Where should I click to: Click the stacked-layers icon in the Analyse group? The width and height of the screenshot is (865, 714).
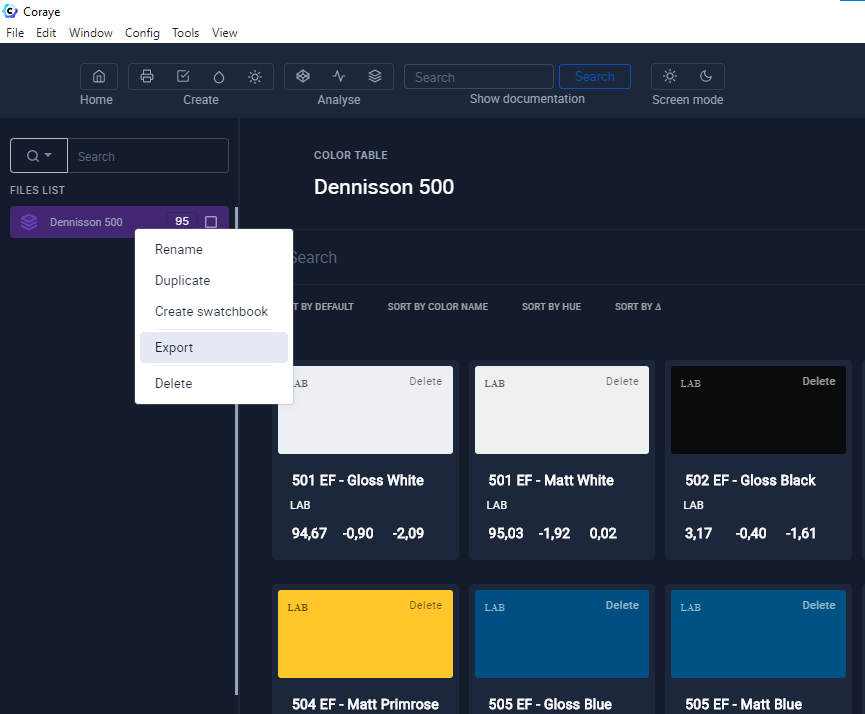(375, 76)
